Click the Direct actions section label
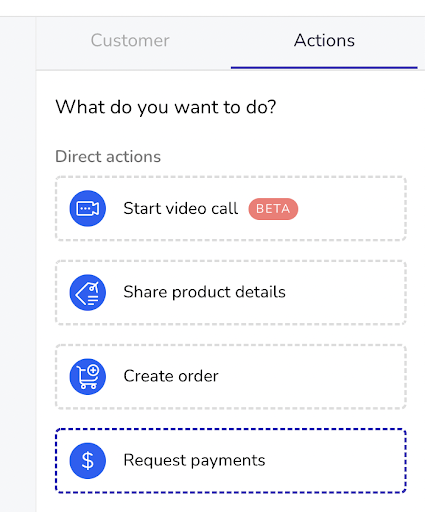 pyautogui.click(x=108, y=156)
